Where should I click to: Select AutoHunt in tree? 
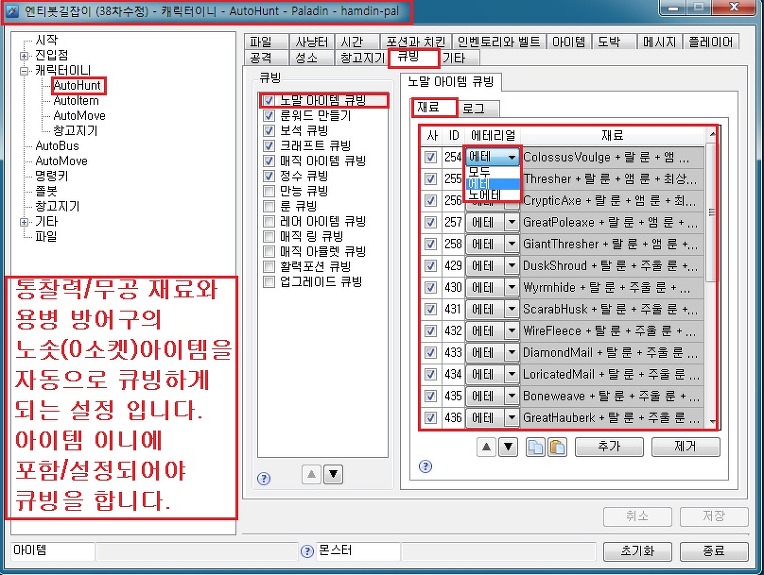[77, 86]
